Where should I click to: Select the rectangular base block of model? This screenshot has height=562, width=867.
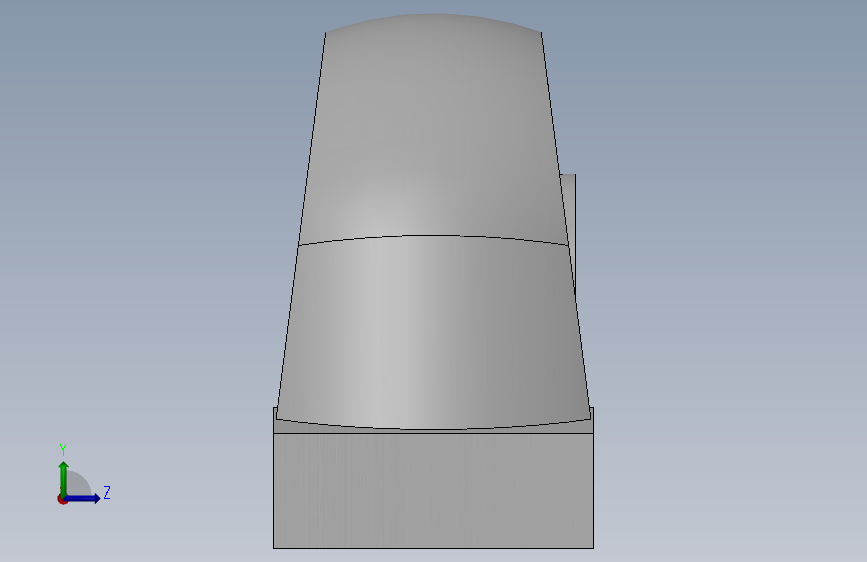coord(434,491)
